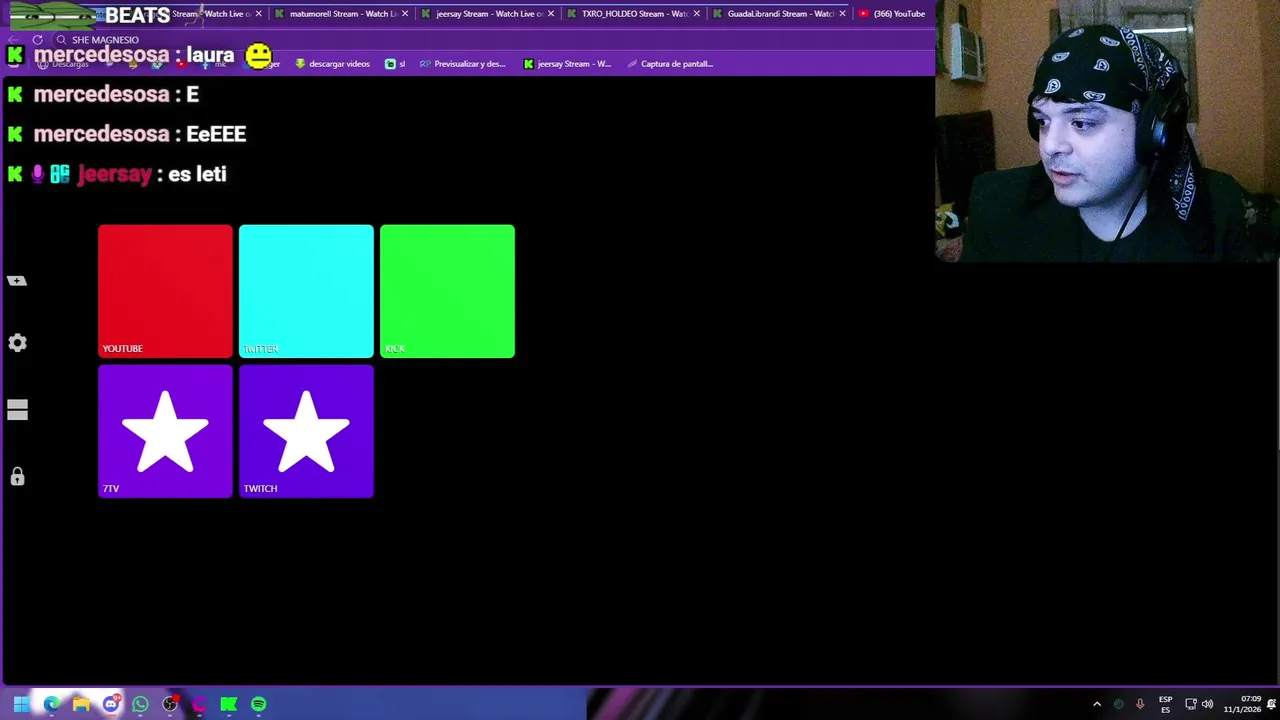Click the green circular tray icon
This screenshot has width=1280, height=720.
[x=1119, y=704]
